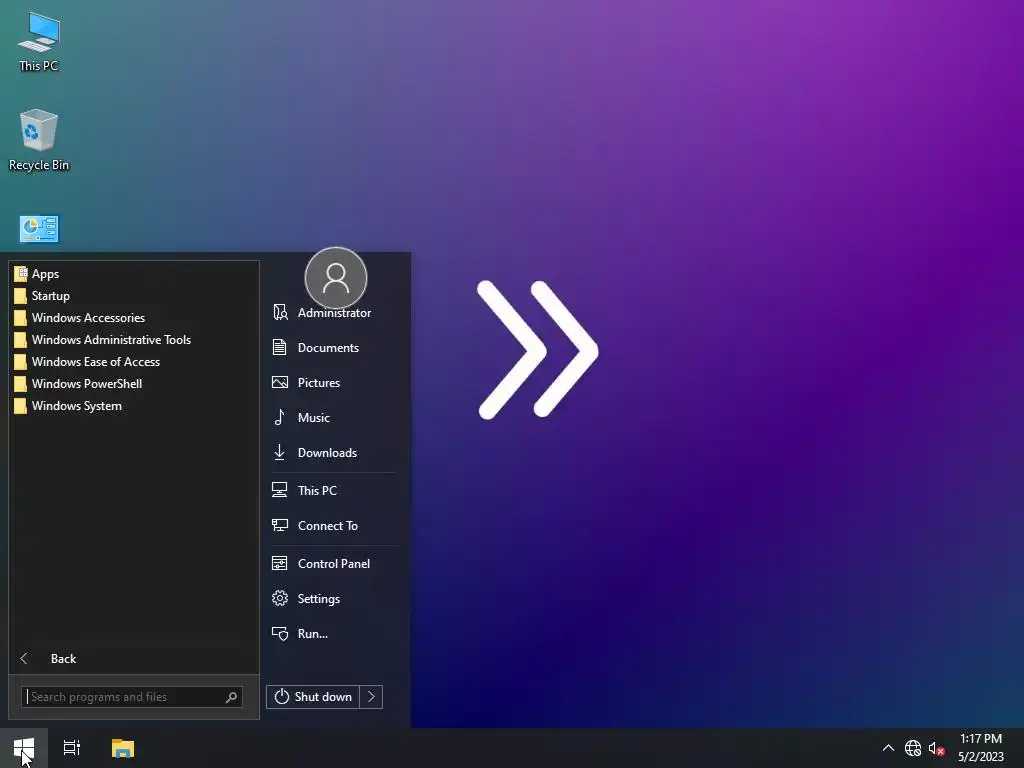Click the Music note icon
The height and width of the screenshot is (768, 1024).
(280, 417)
